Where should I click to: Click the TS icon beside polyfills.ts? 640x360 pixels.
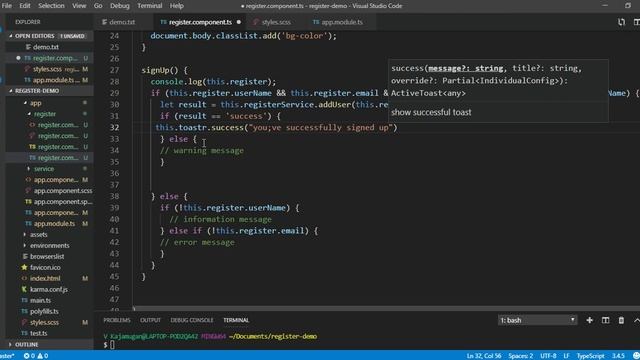point(24,311)
